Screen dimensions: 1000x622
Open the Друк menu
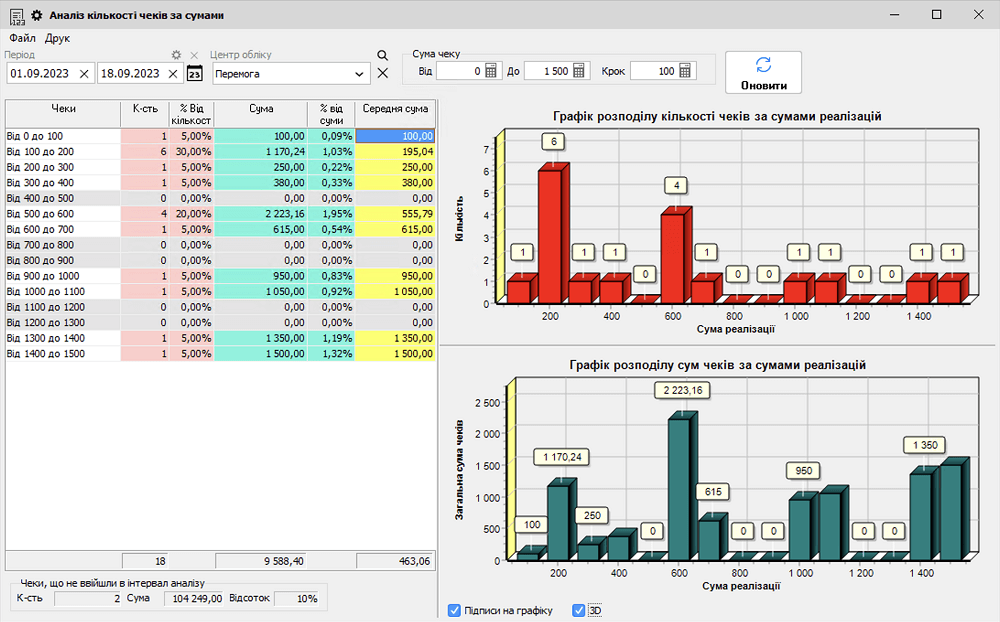click(x=57, y=38)
